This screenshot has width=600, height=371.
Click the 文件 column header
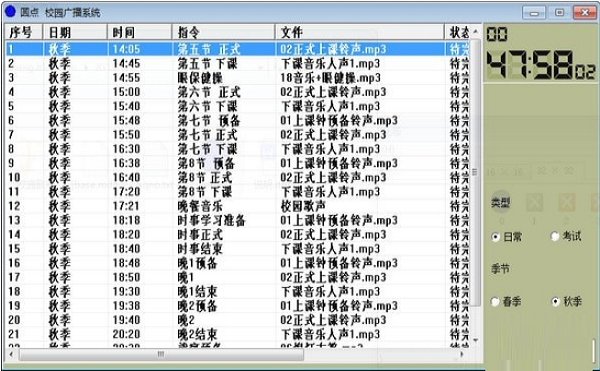(360, 33)
